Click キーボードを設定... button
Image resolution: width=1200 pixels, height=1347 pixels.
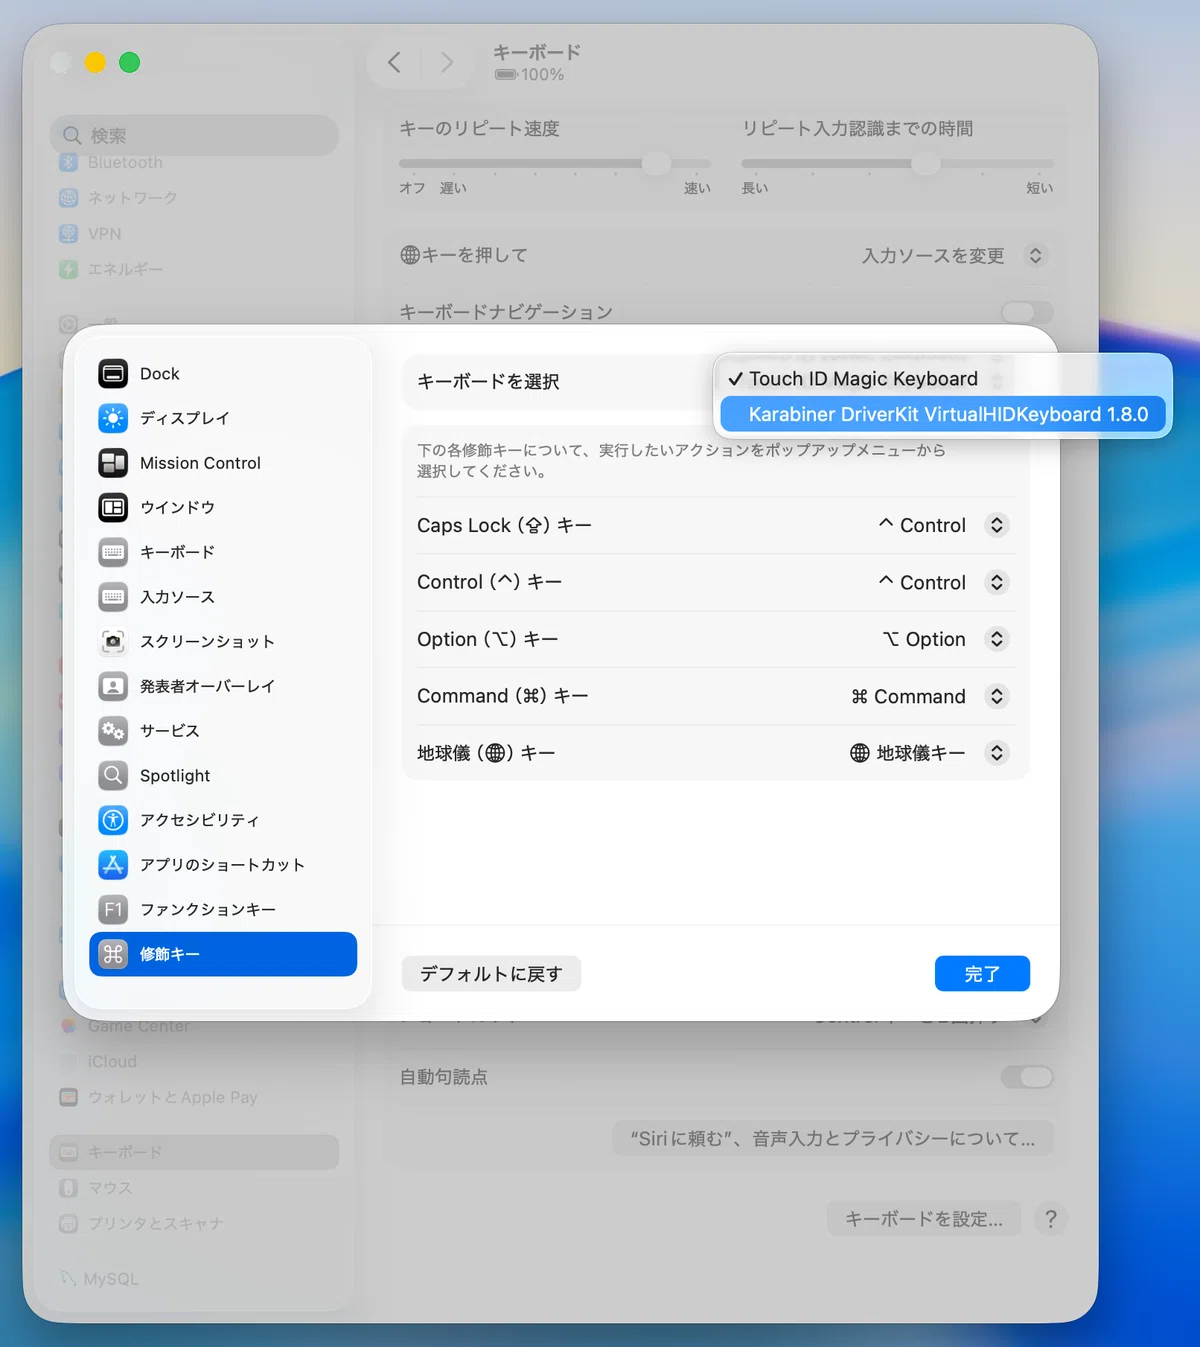point(923,1219)
